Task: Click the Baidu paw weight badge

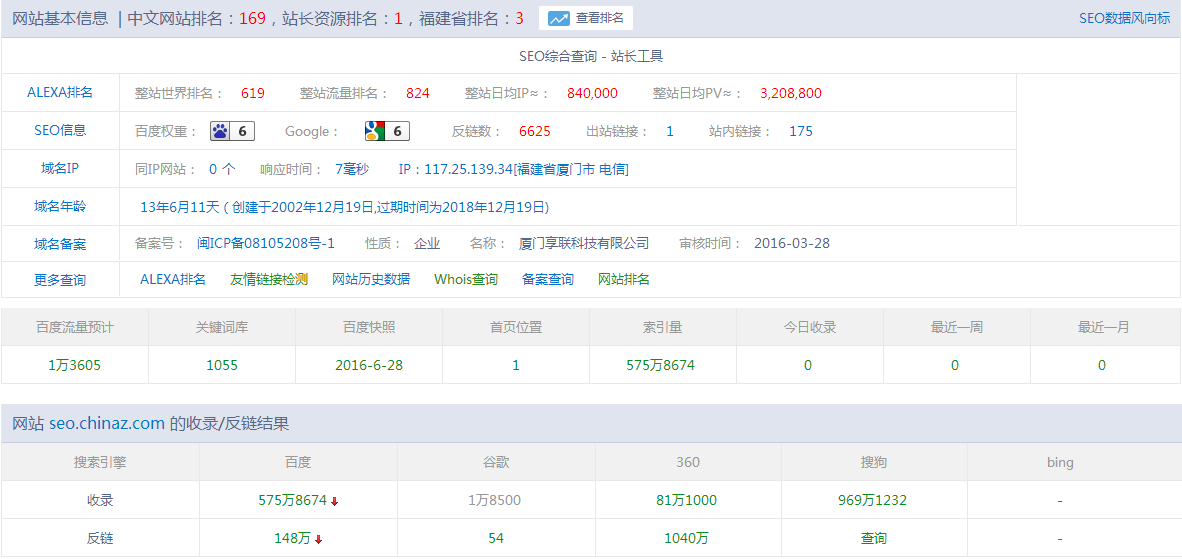Action: coord(232,131)
